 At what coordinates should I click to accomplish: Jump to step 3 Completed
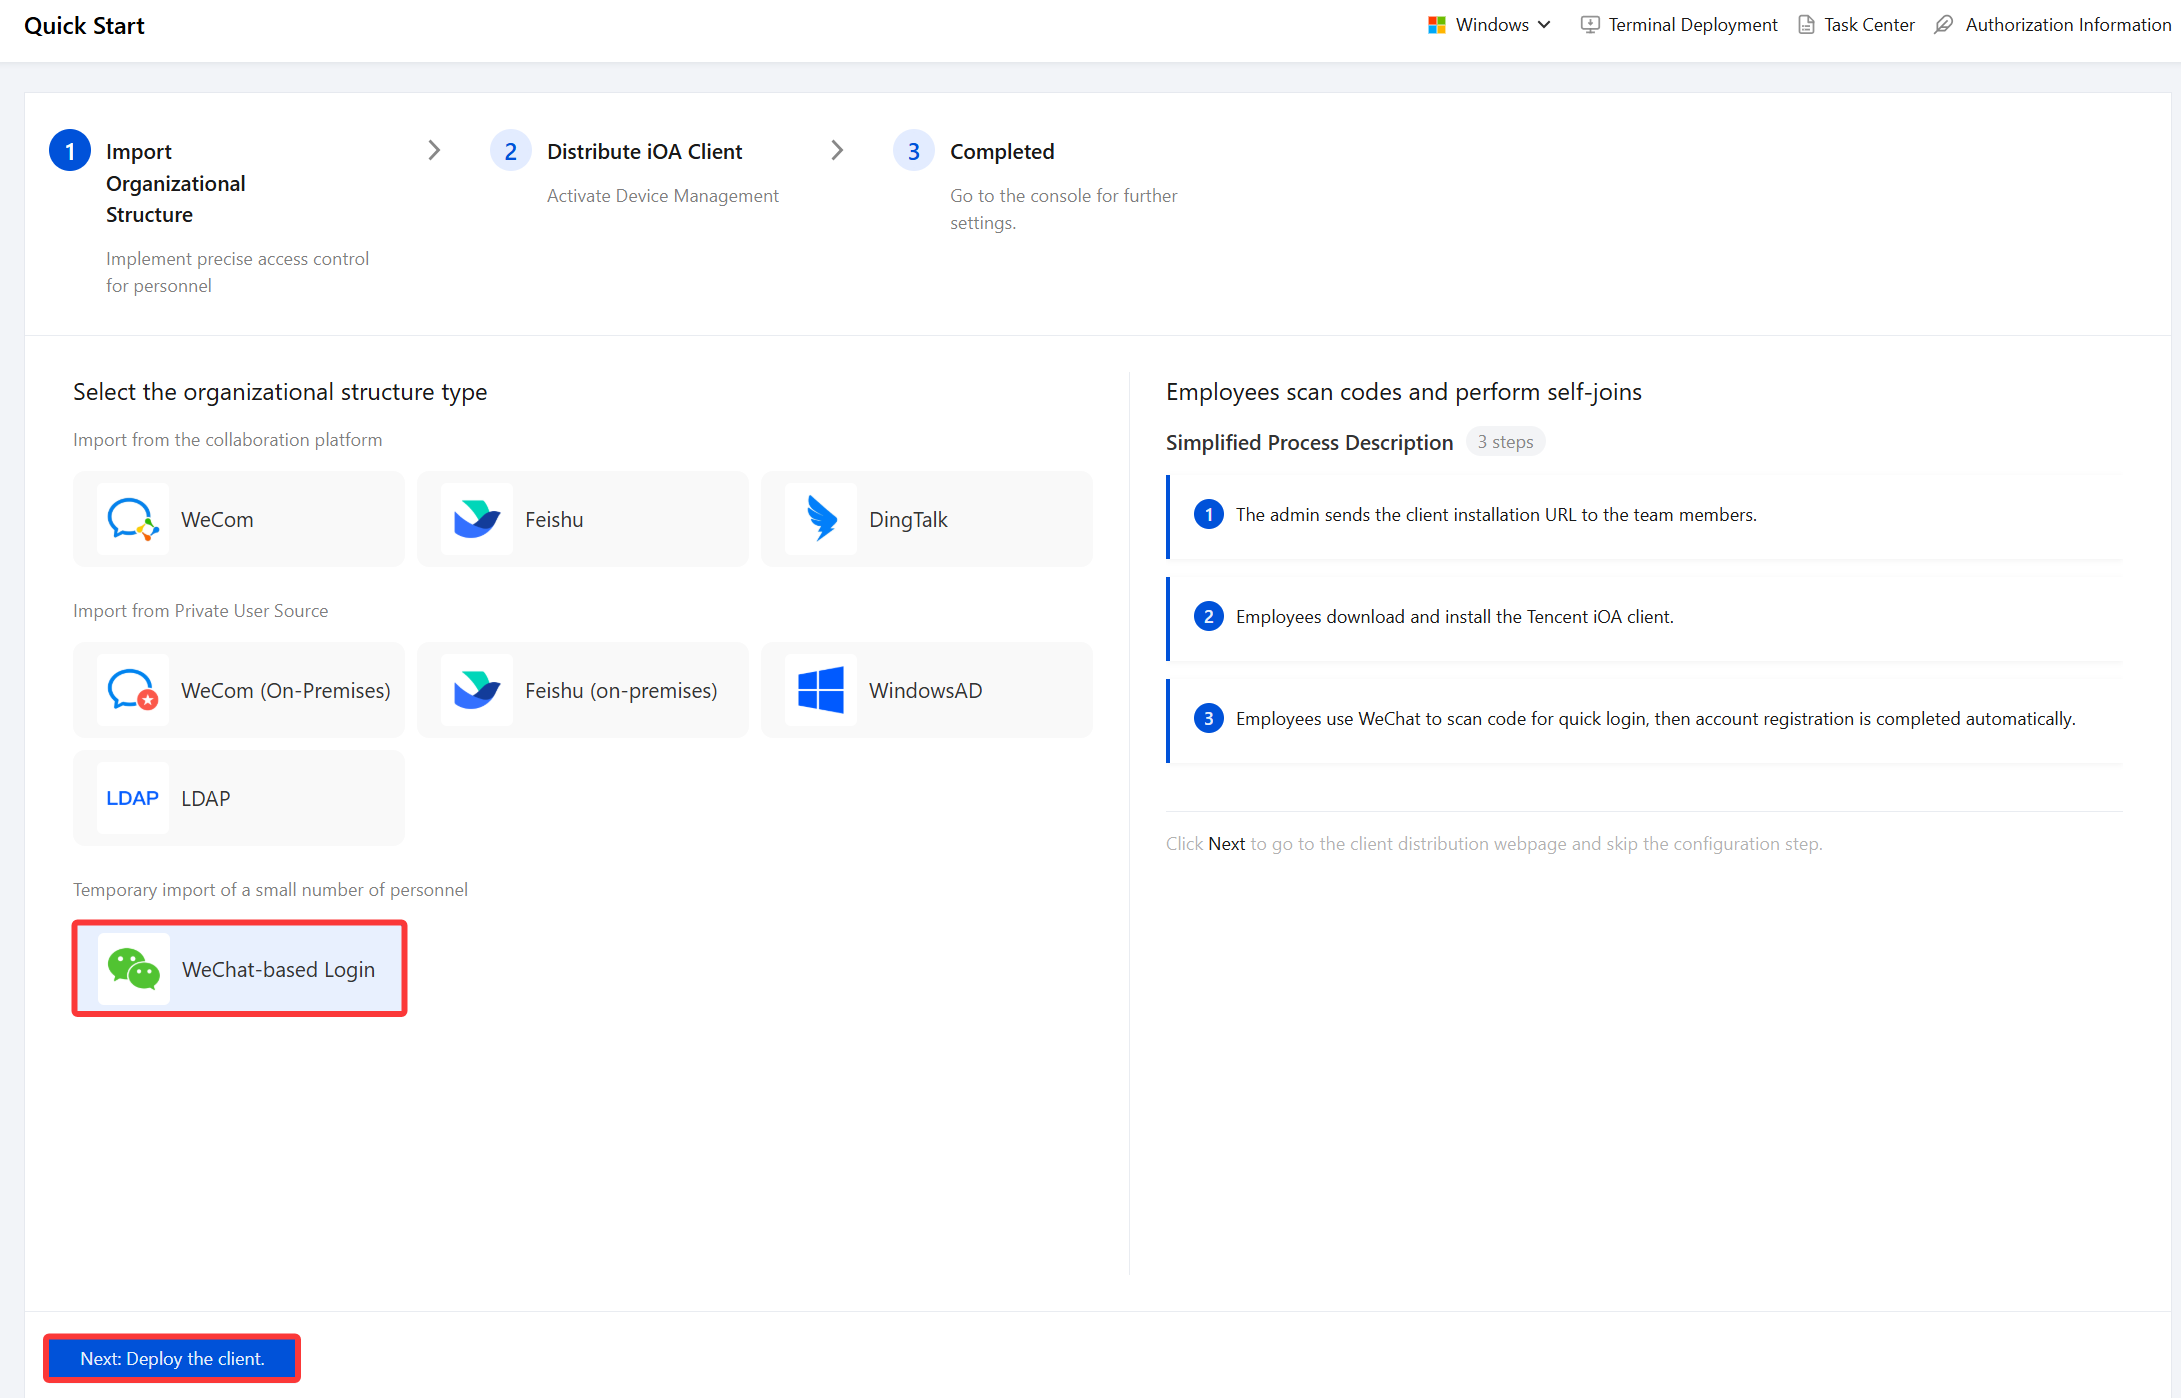[1002, 151]
